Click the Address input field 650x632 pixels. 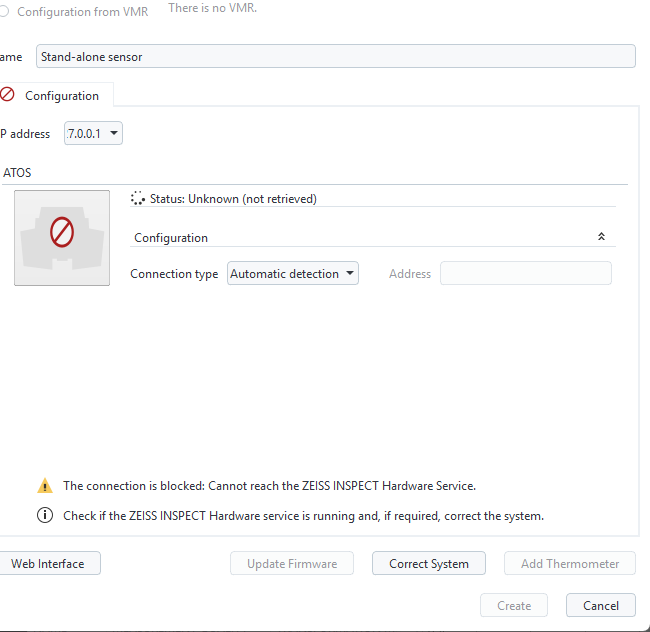pyautogui.click(x=526, y=274)
